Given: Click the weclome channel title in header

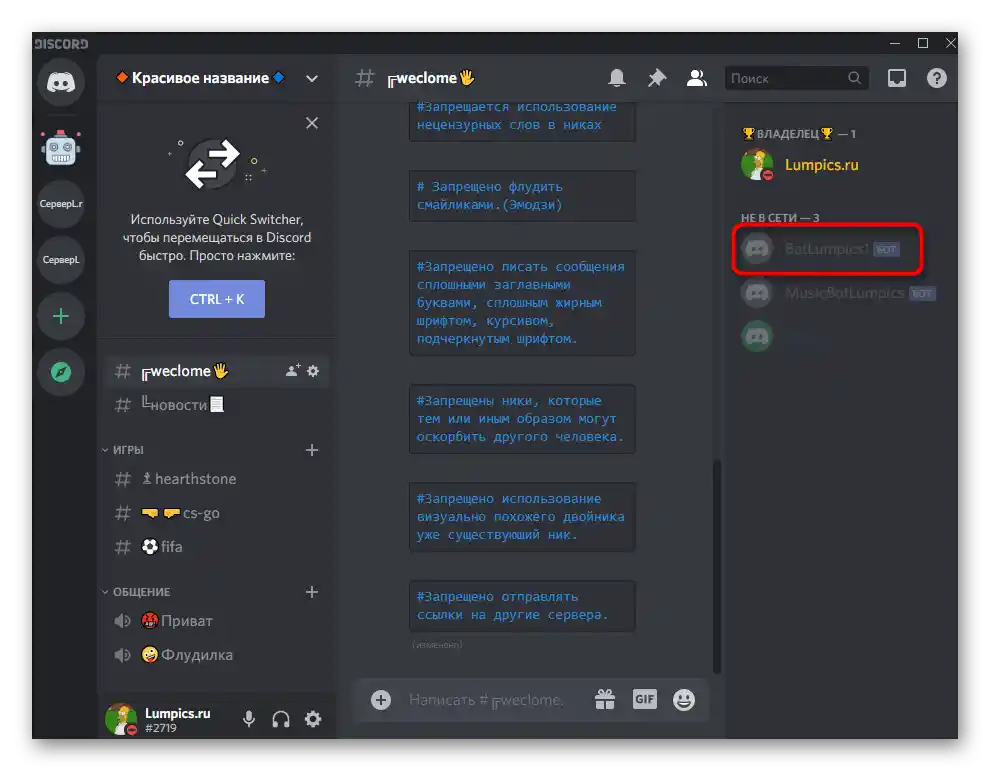Looking at the screenshot, I should pos(431,78).
